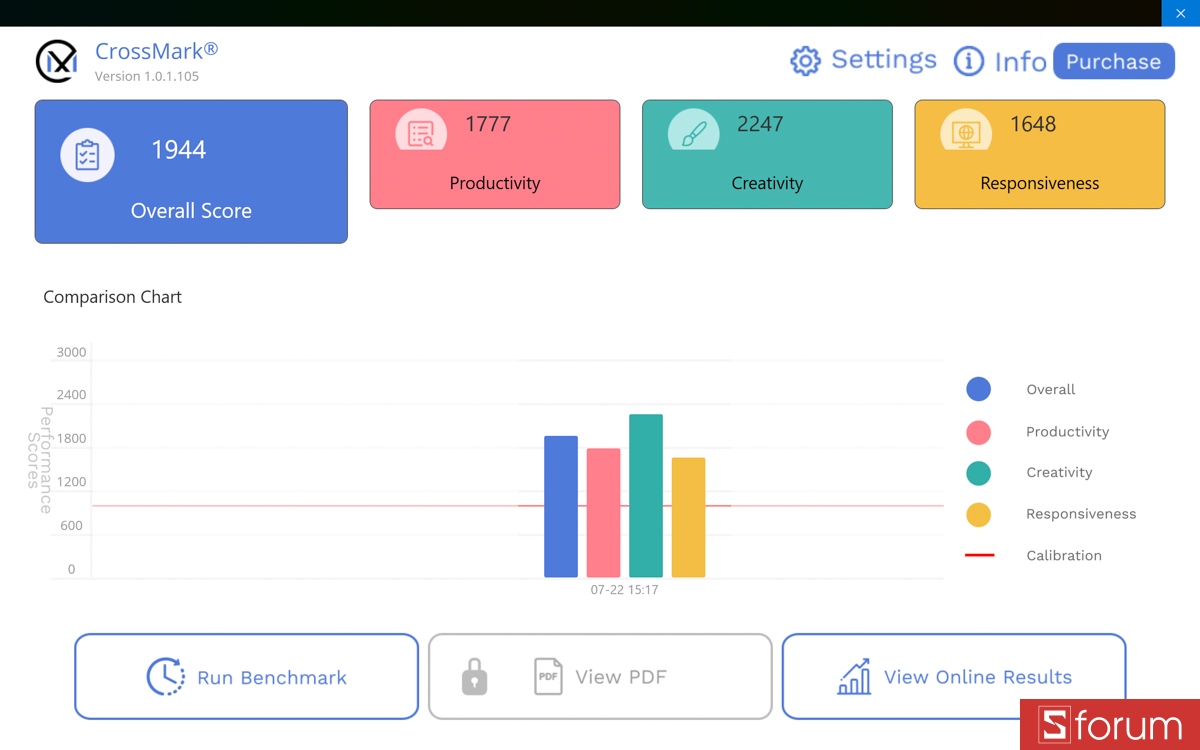Screen dimensions: 1200x750
Task: Click the 1800 axis tick label
Action: click(x=72, y=439)
